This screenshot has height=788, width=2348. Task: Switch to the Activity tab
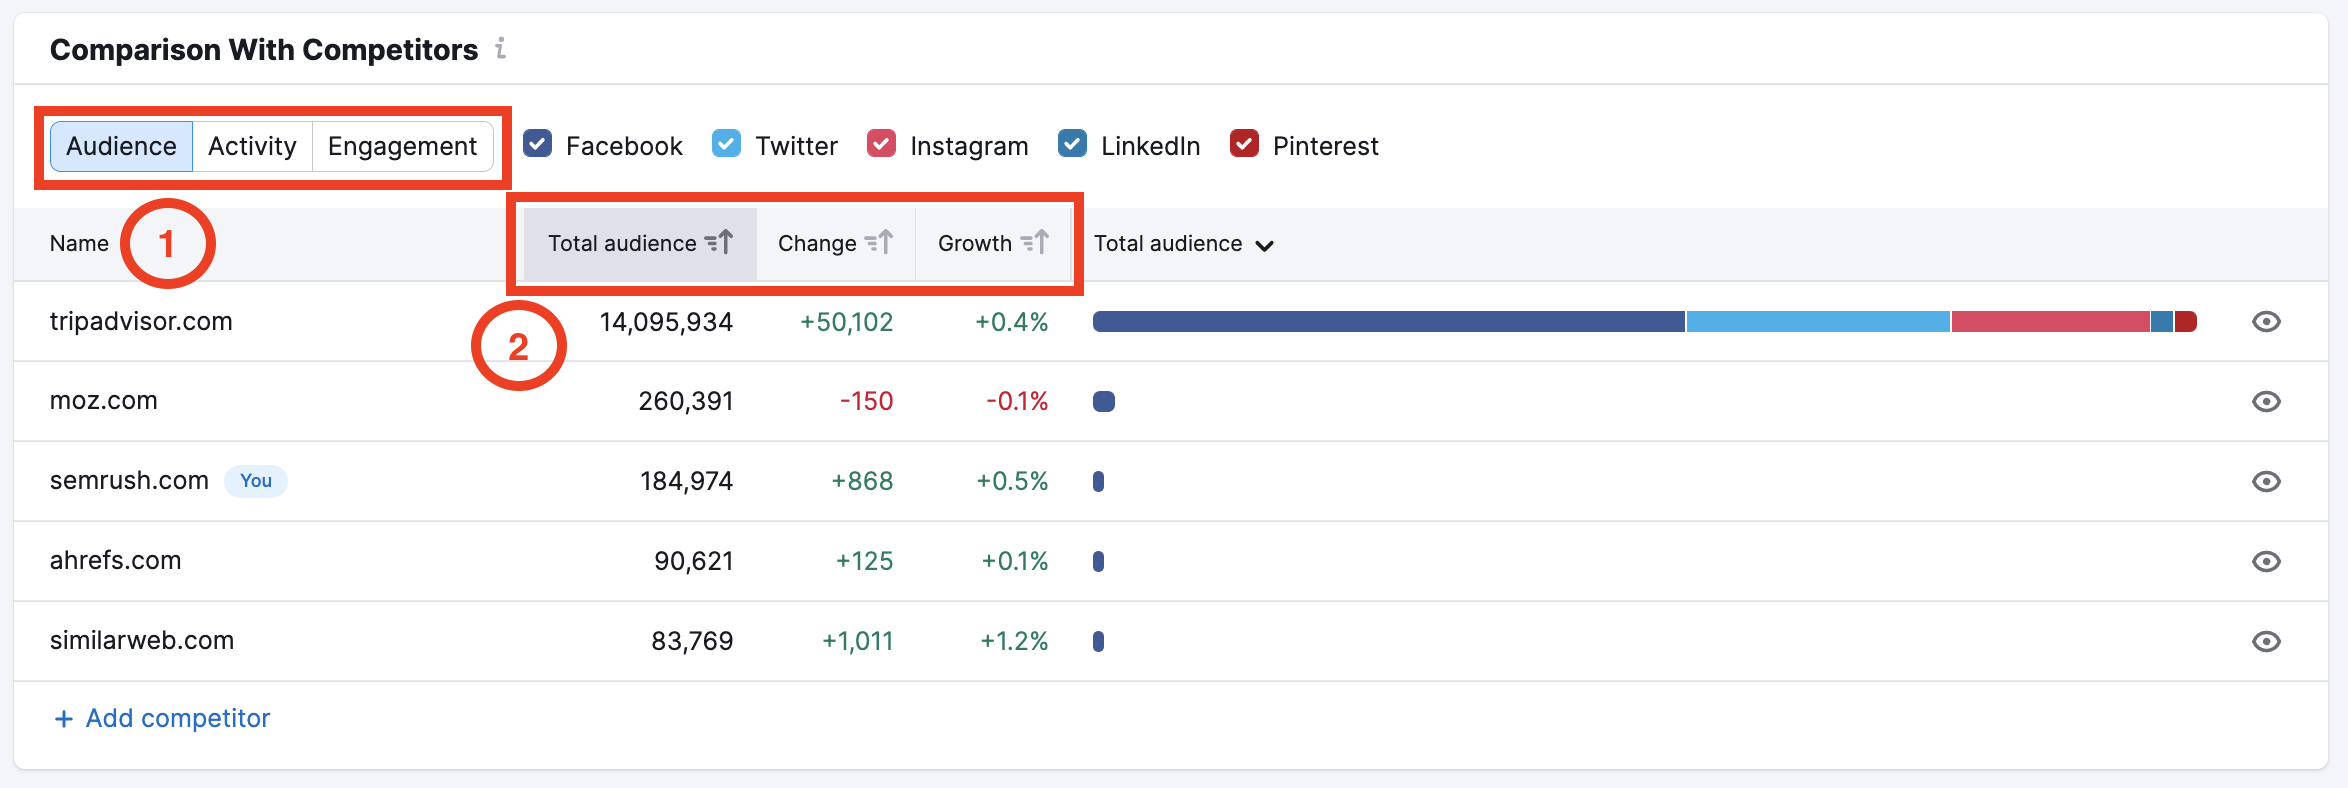click(252, 146)
